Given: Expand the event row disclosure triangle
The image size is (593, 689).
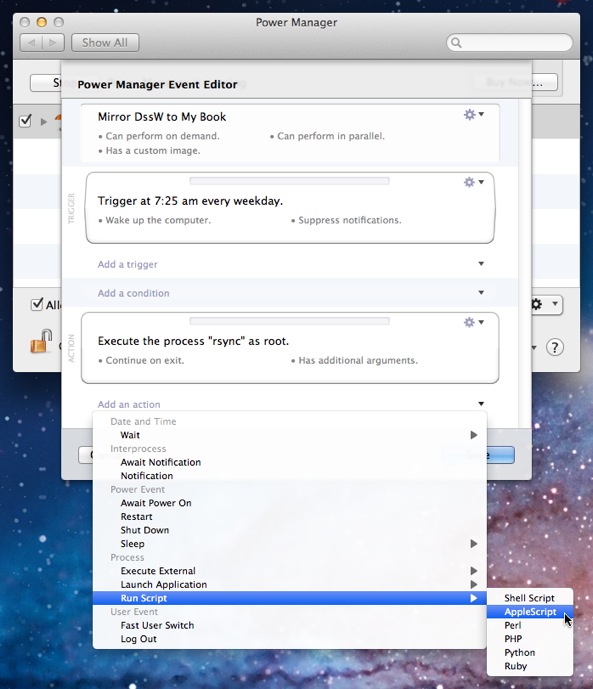Looking at the screenshot, I should click(x=43, y=122).
